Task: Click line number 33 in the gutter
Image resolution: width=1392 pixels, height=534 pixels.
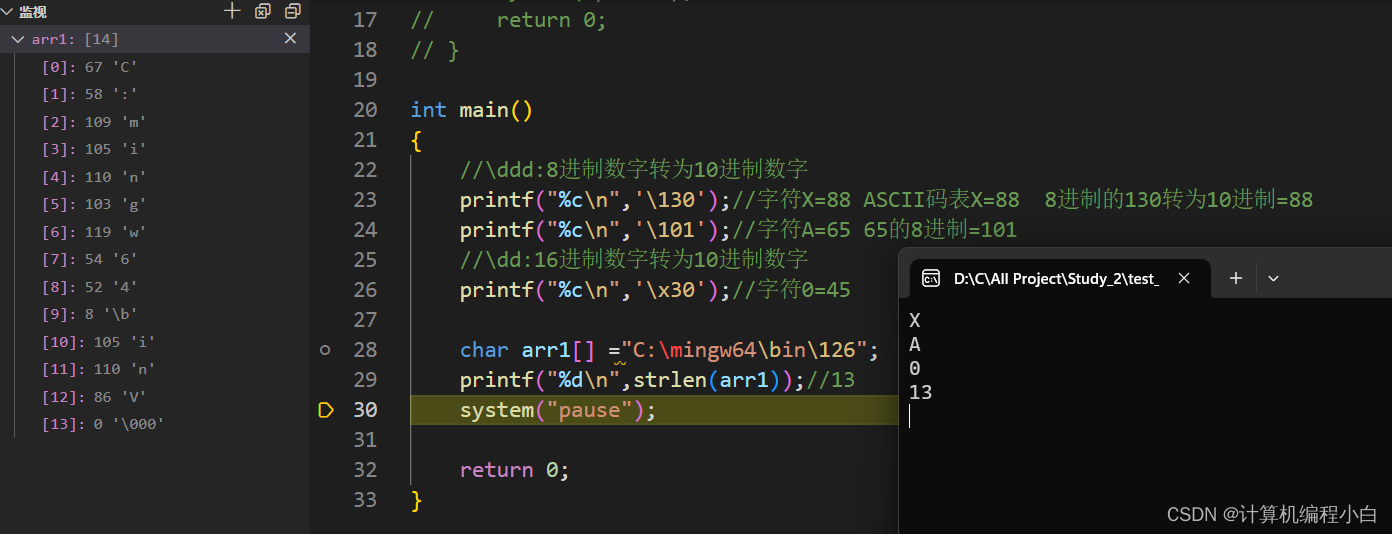Action: coord(365,500)
